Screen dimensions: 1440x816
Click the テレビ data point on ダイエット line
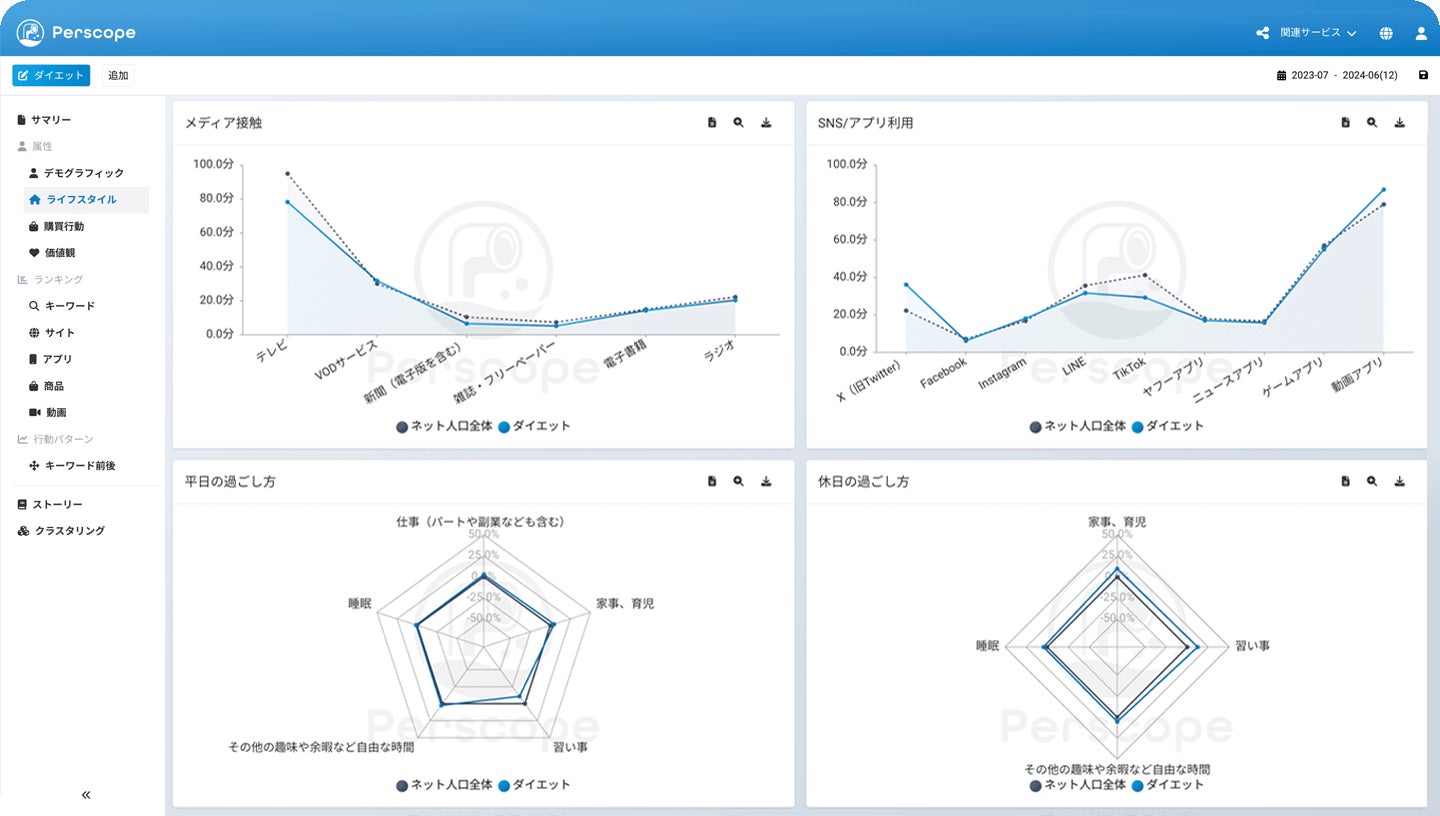[x=288, y=202]
